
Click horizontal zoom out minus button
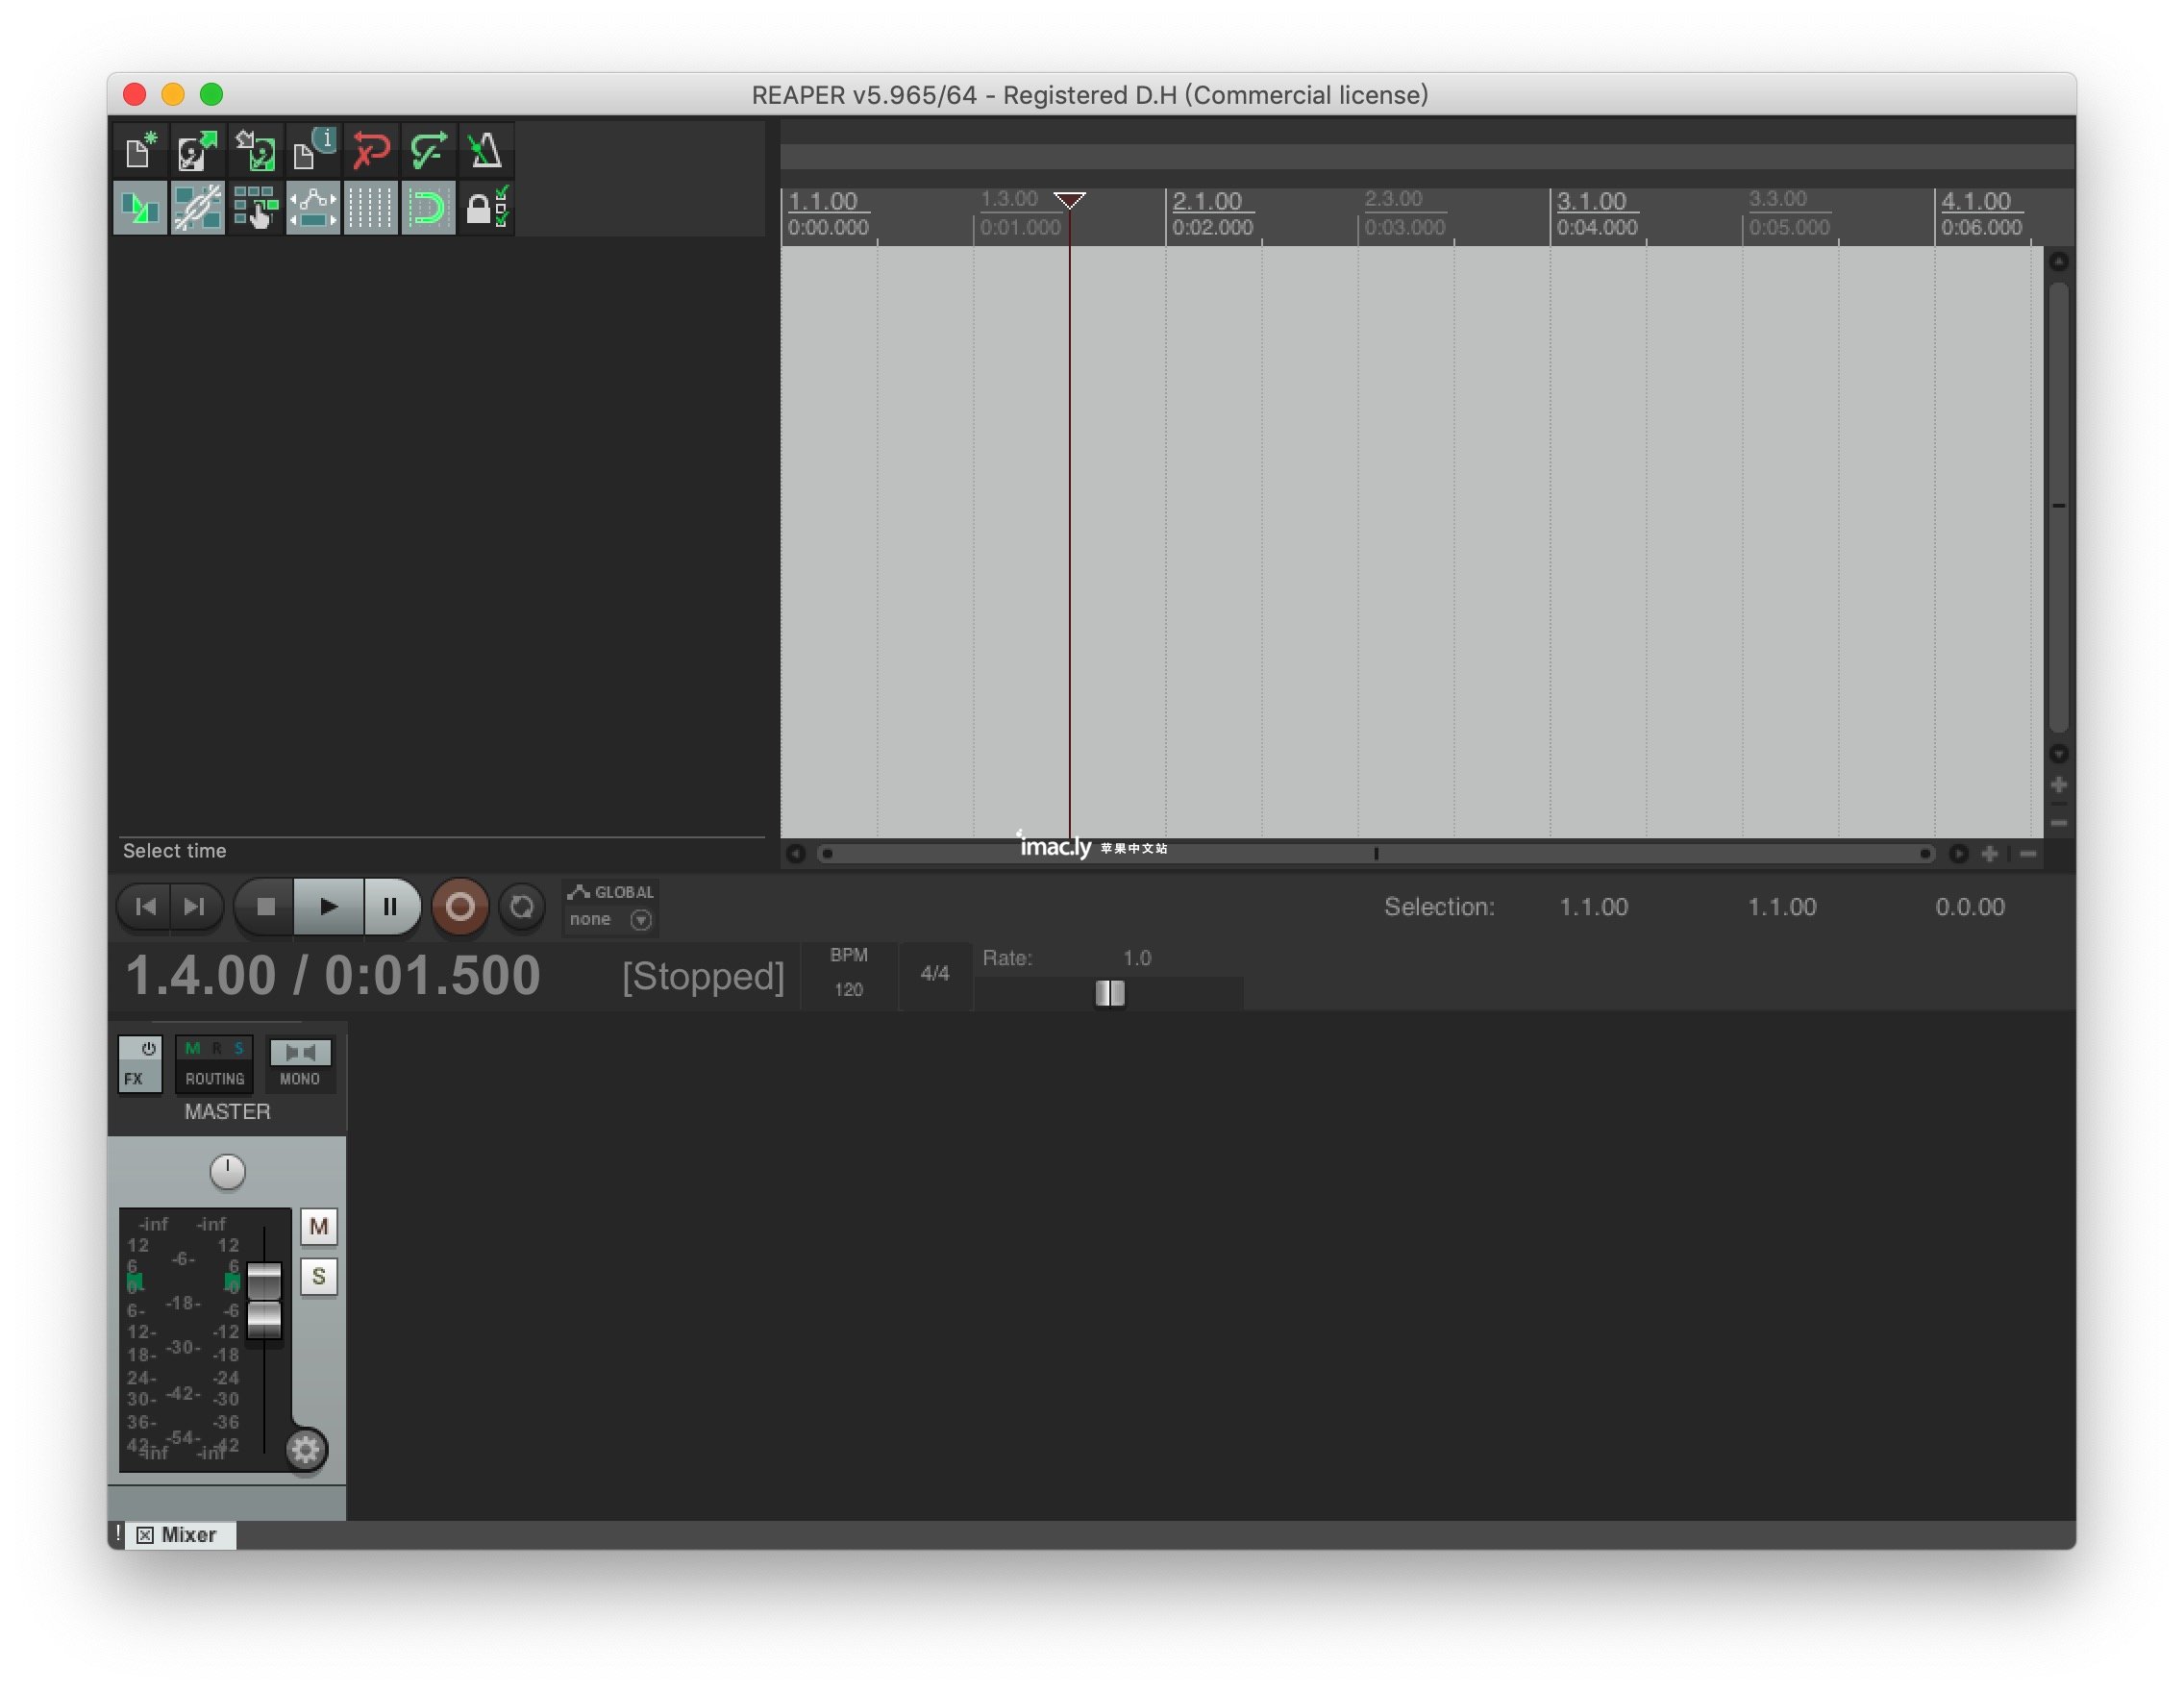(x=2028, y=854)
